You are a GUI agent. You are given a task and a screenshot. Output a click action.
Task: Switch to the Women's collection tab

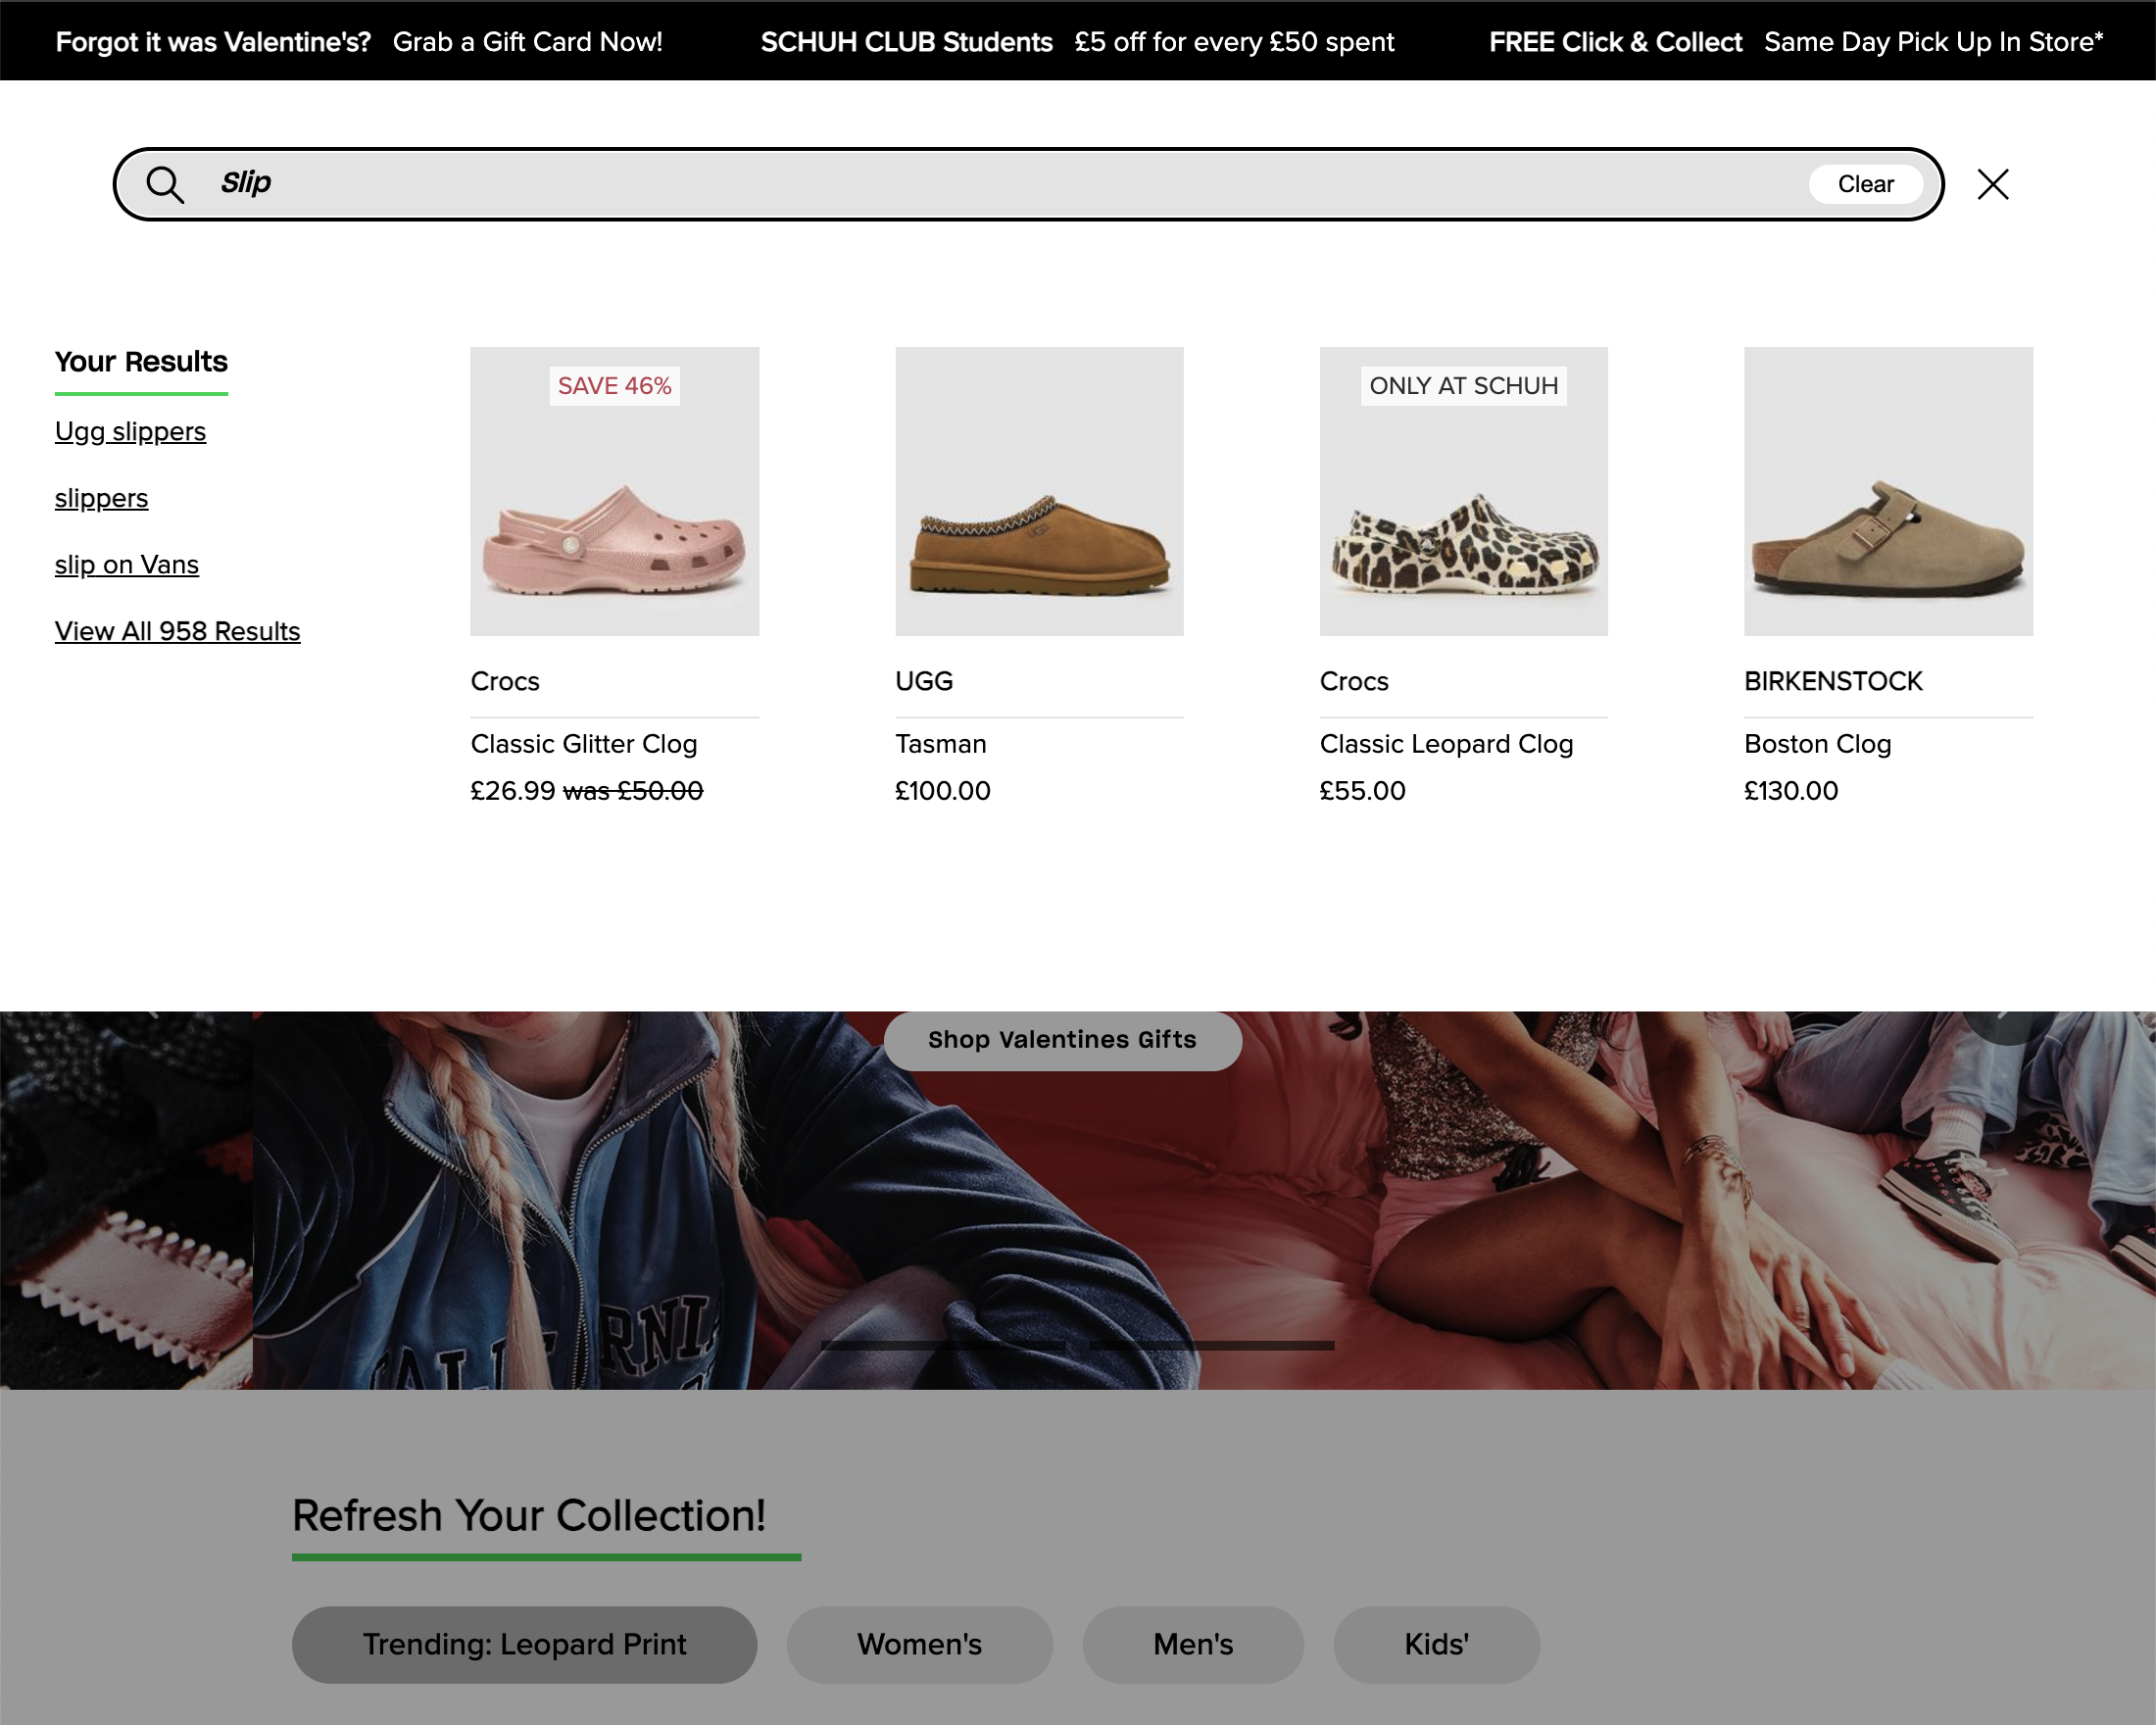click(920, 1644)
